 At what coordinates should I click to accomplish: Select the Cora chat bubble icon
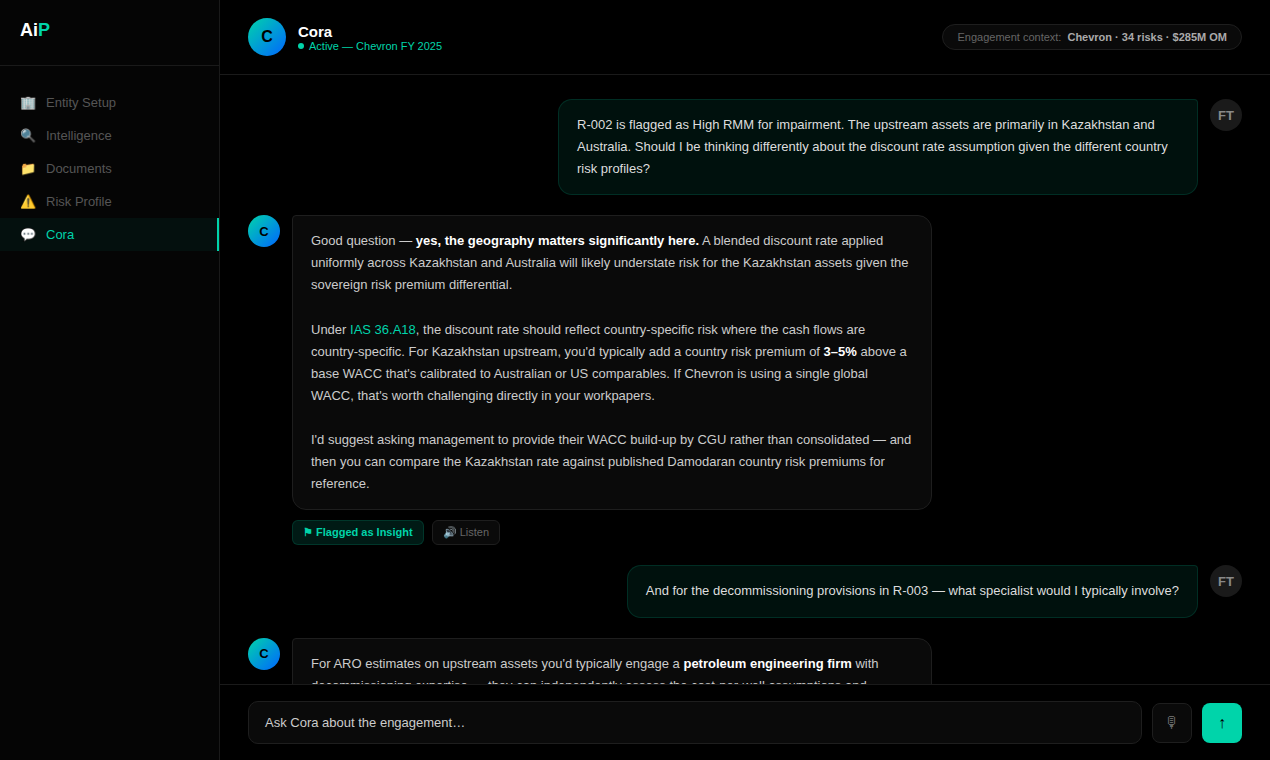click(28, 234)
